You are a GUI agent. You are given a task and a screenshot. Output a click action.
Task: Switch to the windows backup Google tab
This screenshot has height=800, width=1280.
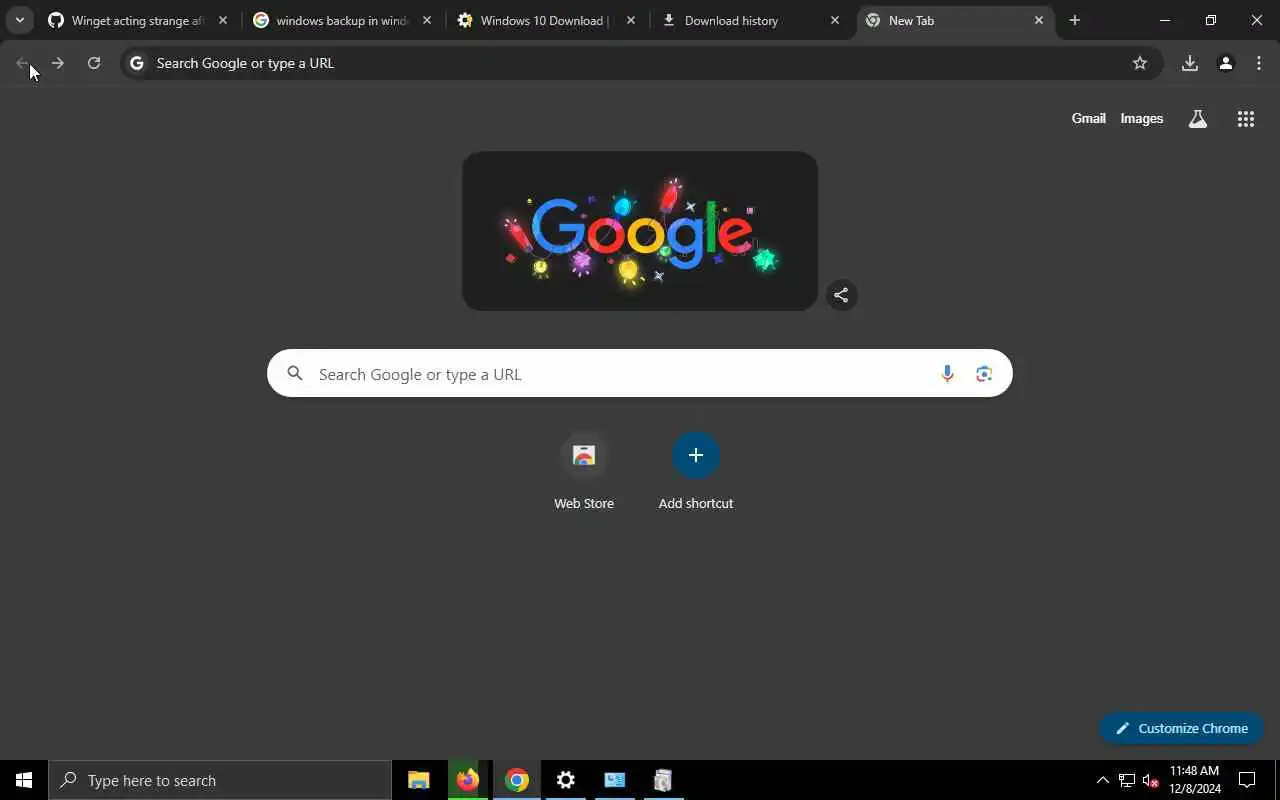pyautogui.click(x=342, y=20)
